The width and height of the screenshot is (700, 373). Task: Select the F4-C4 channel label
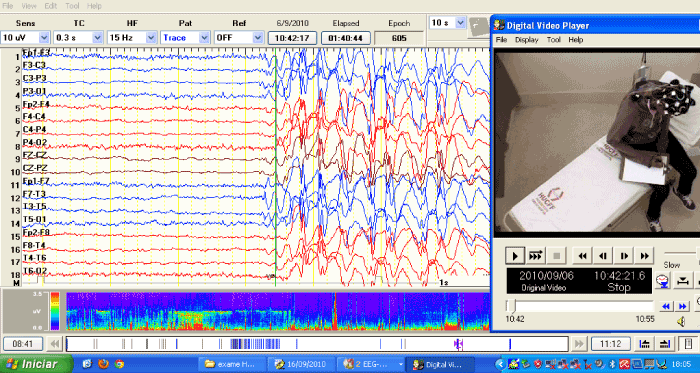pyautogui.click(x=34, y=117)
